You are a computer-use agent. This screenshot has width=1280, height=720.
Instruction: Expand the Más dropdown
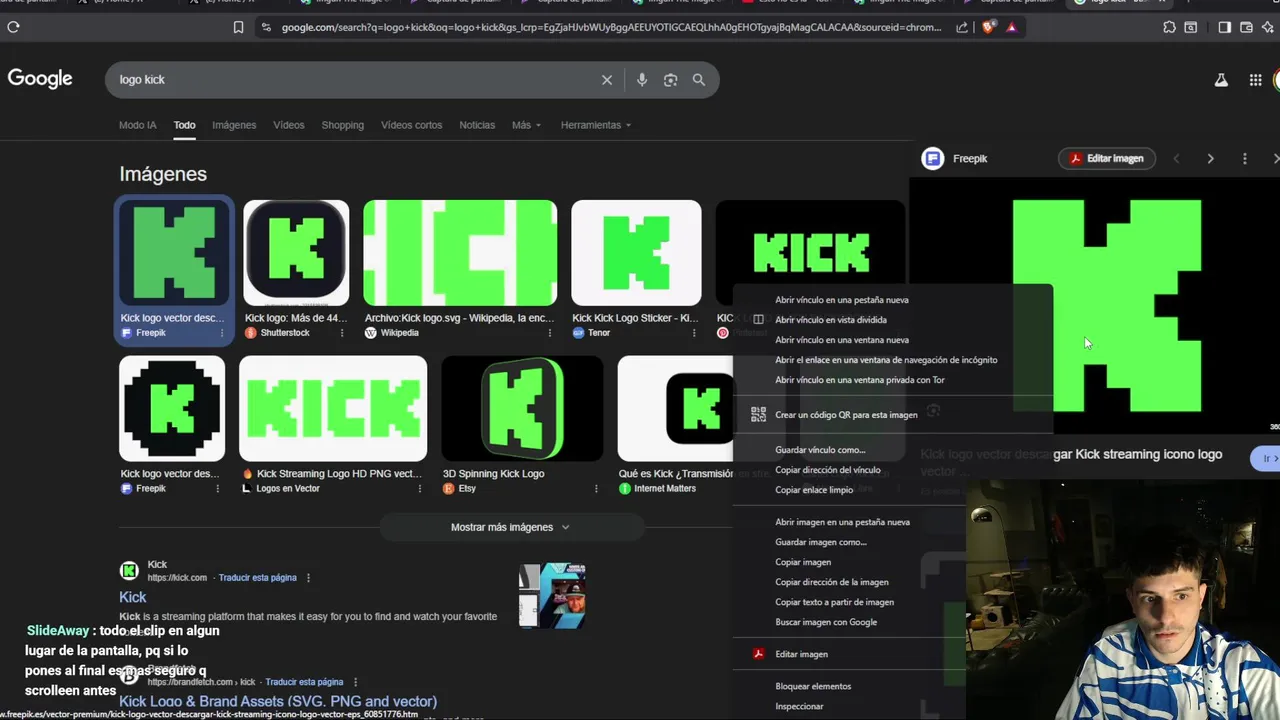(526, 125)
